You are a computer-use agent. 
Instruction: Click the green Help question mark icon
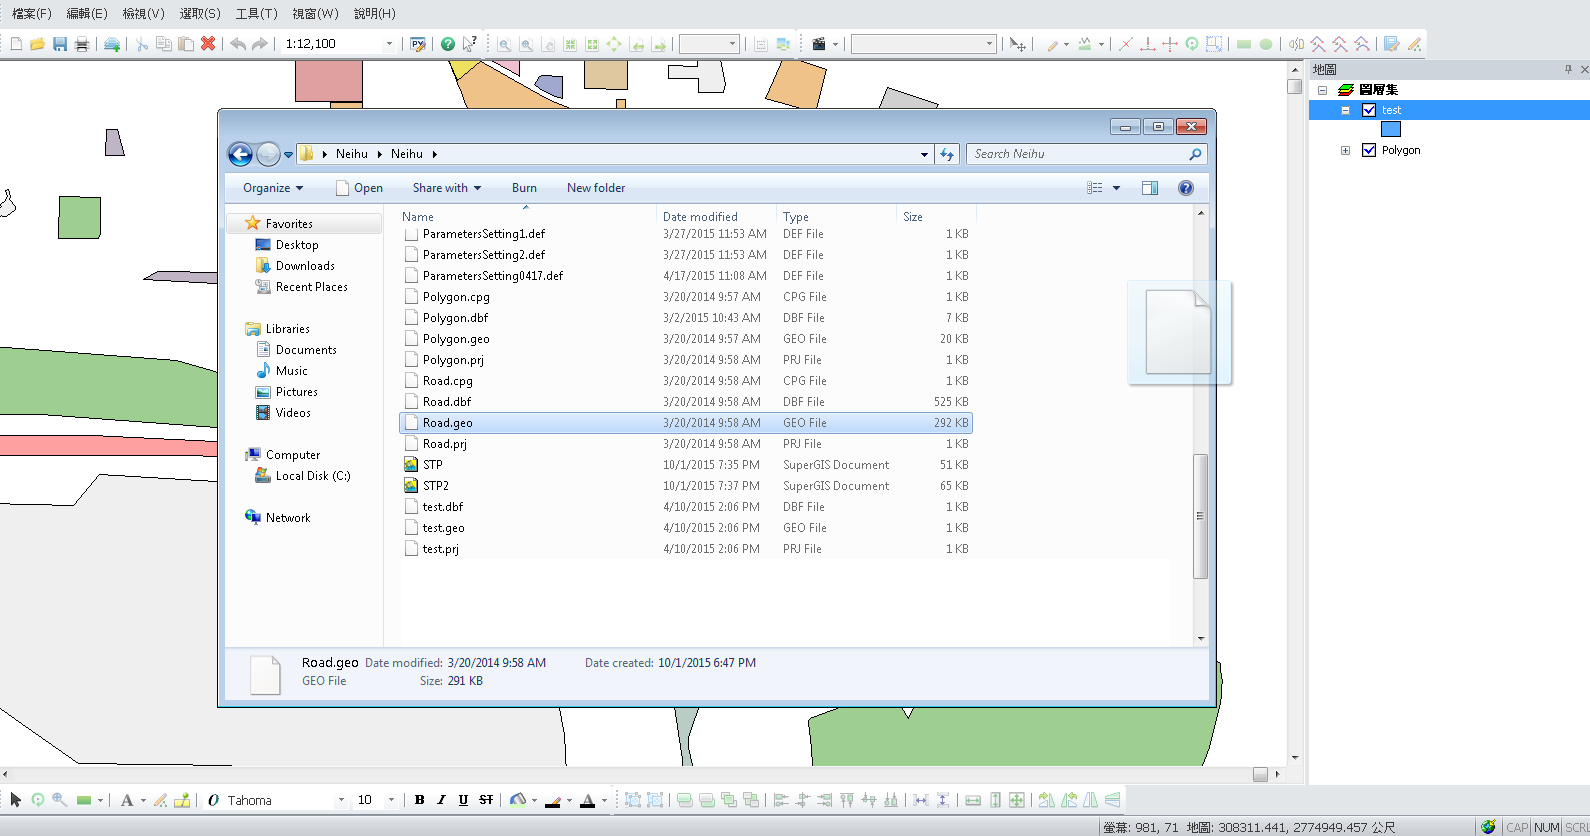click(x=448, y=44)
